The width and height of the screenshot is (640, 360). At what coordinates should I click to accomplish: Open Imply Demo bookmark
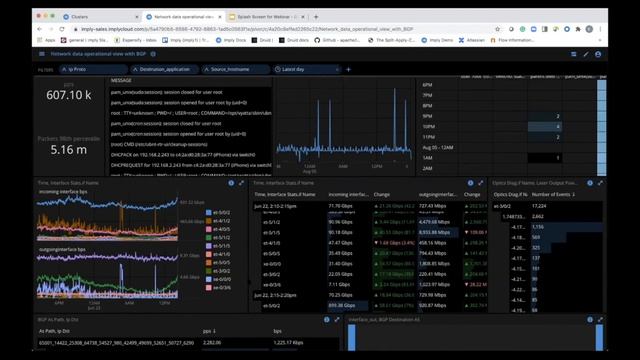click(437, 40)
